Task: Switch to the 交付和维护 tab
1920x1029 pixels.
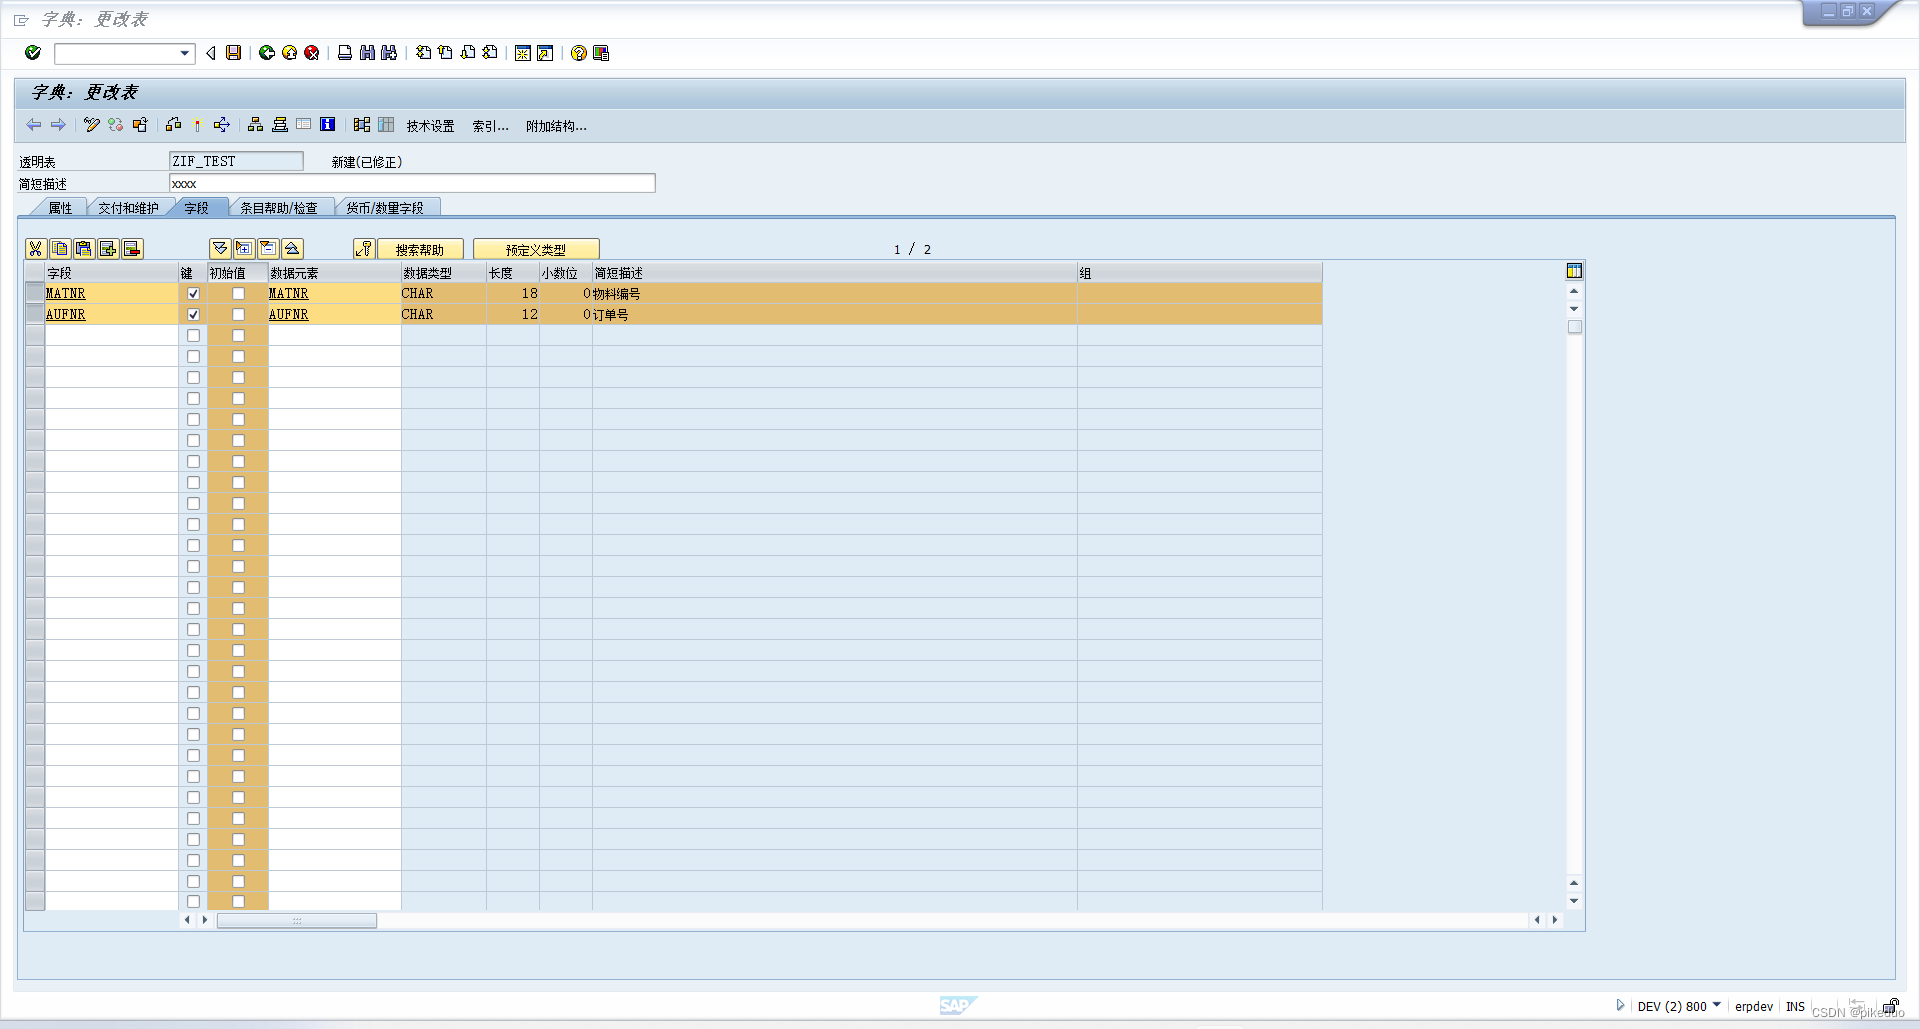Action: (x=128, y=208)
